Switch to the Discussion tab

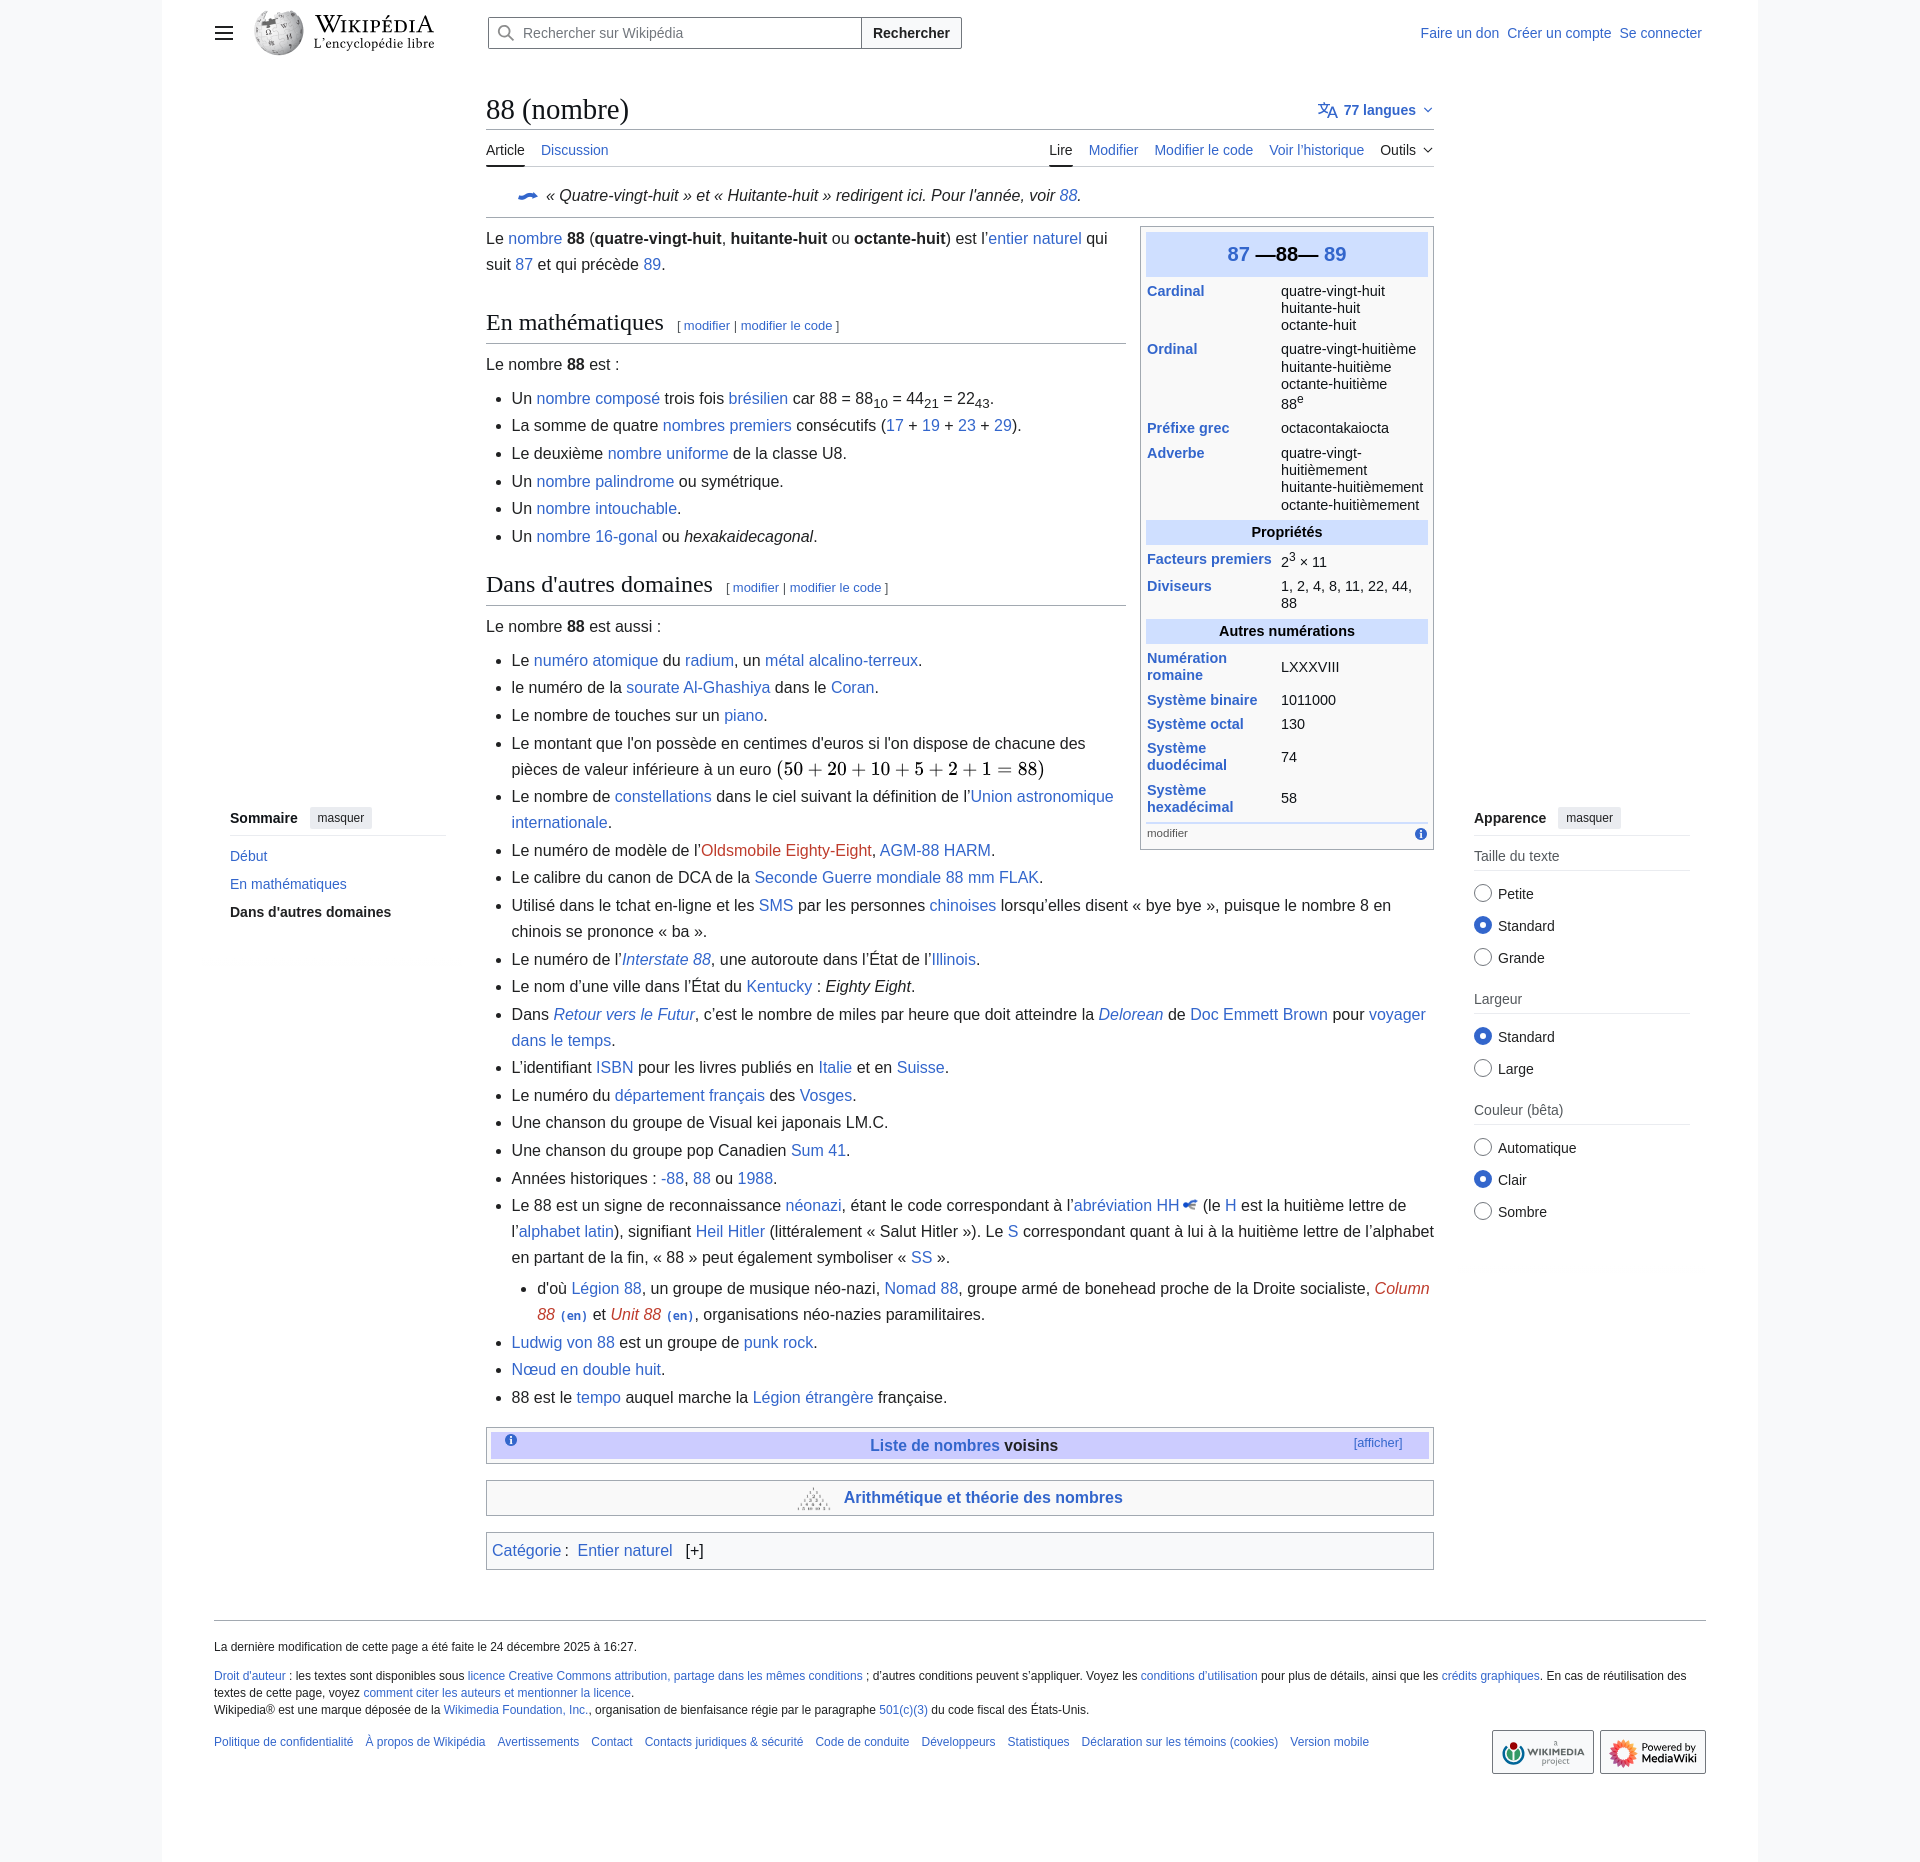(x=574, y=150)
